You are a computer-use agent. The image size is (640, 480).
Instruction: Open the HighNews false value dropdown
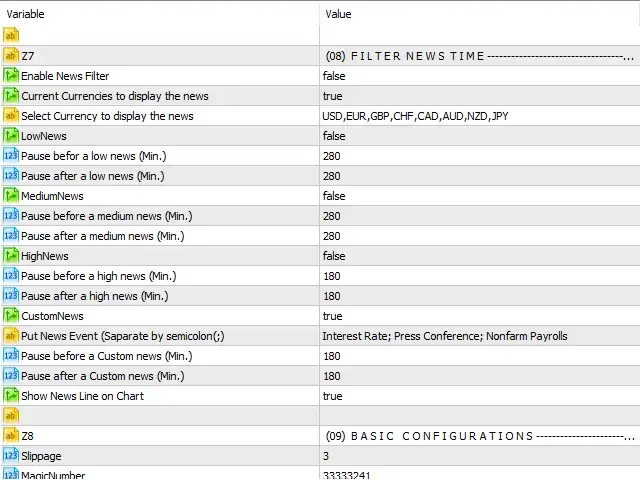click(480, 256)
